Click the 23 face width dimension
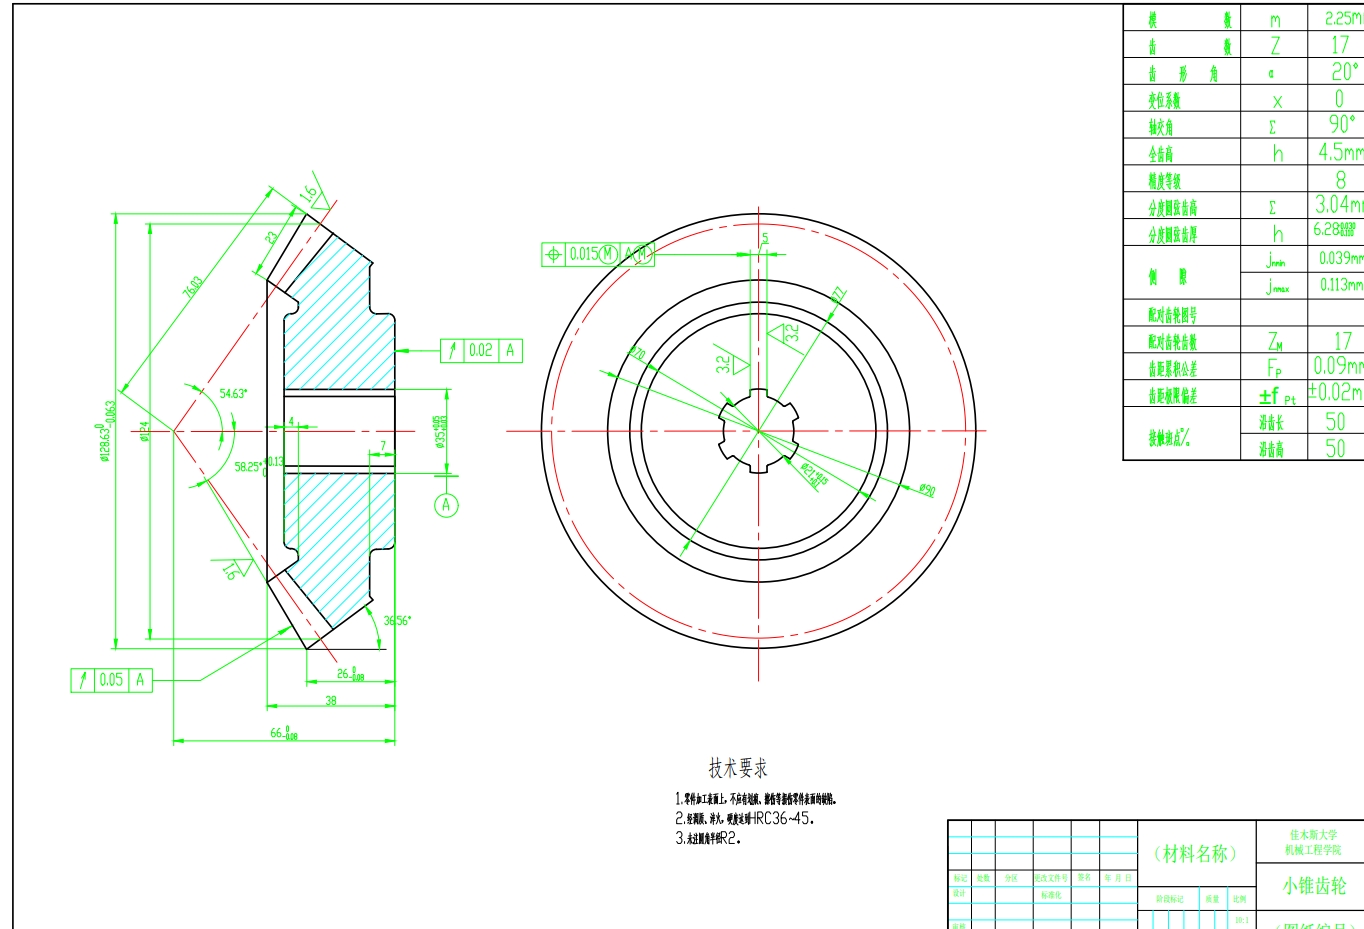The image size is (1364, 929). 271,238
